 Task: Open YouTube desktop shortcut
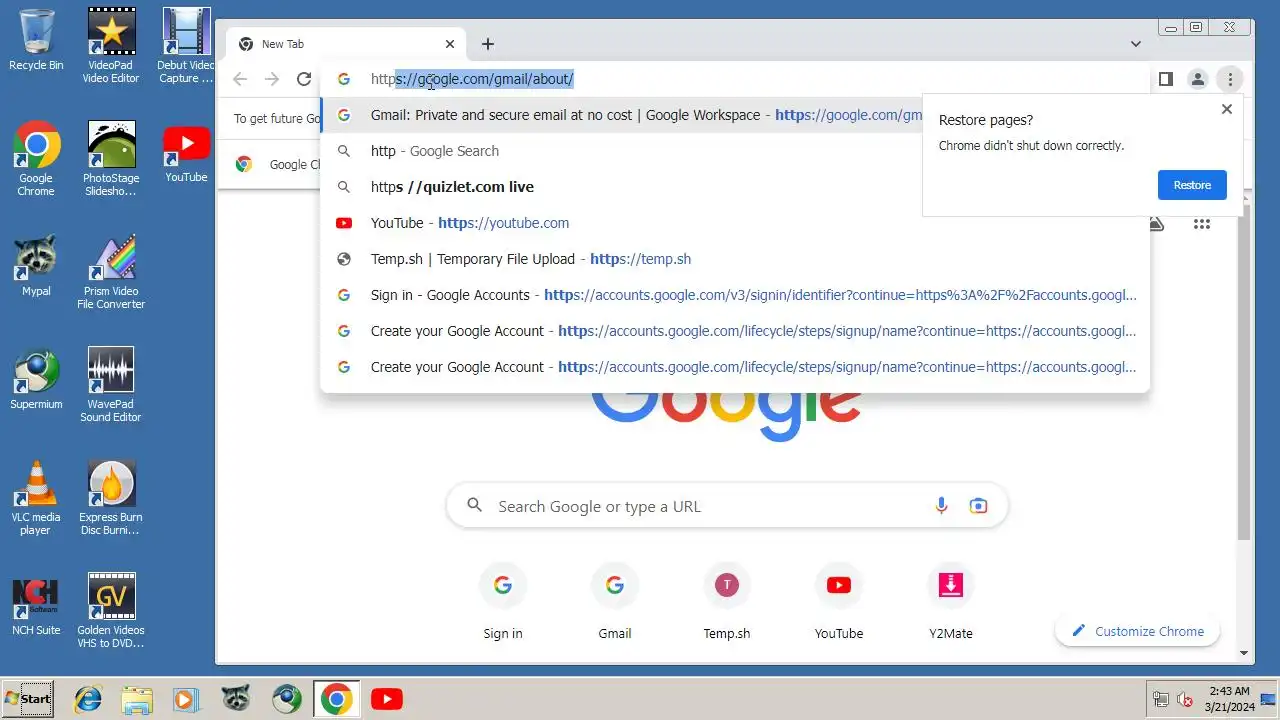click(186, 153)
